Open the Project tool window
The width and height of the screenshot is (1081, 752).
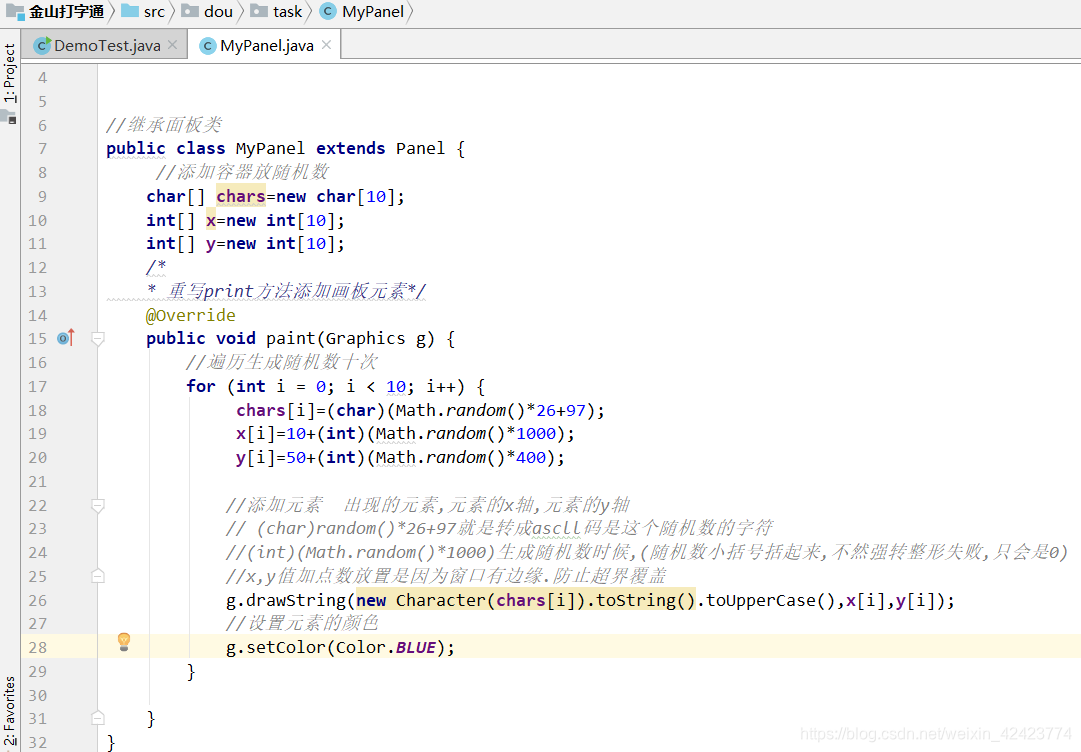[x=9, y=73]
